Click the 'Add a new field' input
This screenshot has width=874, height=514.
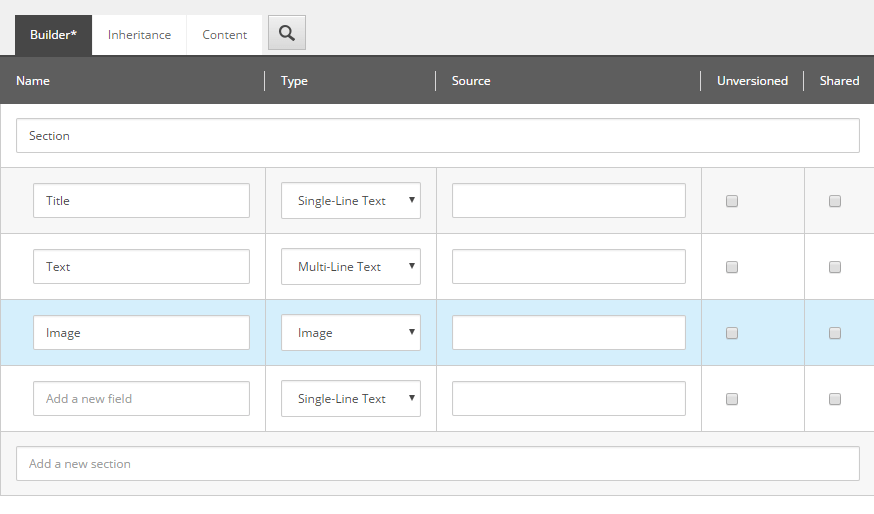click(141, 399)
